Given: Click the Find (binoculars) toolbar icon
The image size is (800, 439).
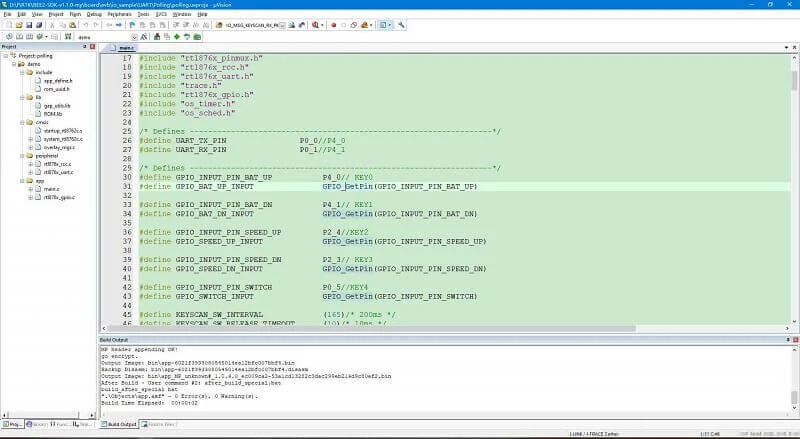Looking at the screenshot, I should pyautogui.click(x=291, y=25).
